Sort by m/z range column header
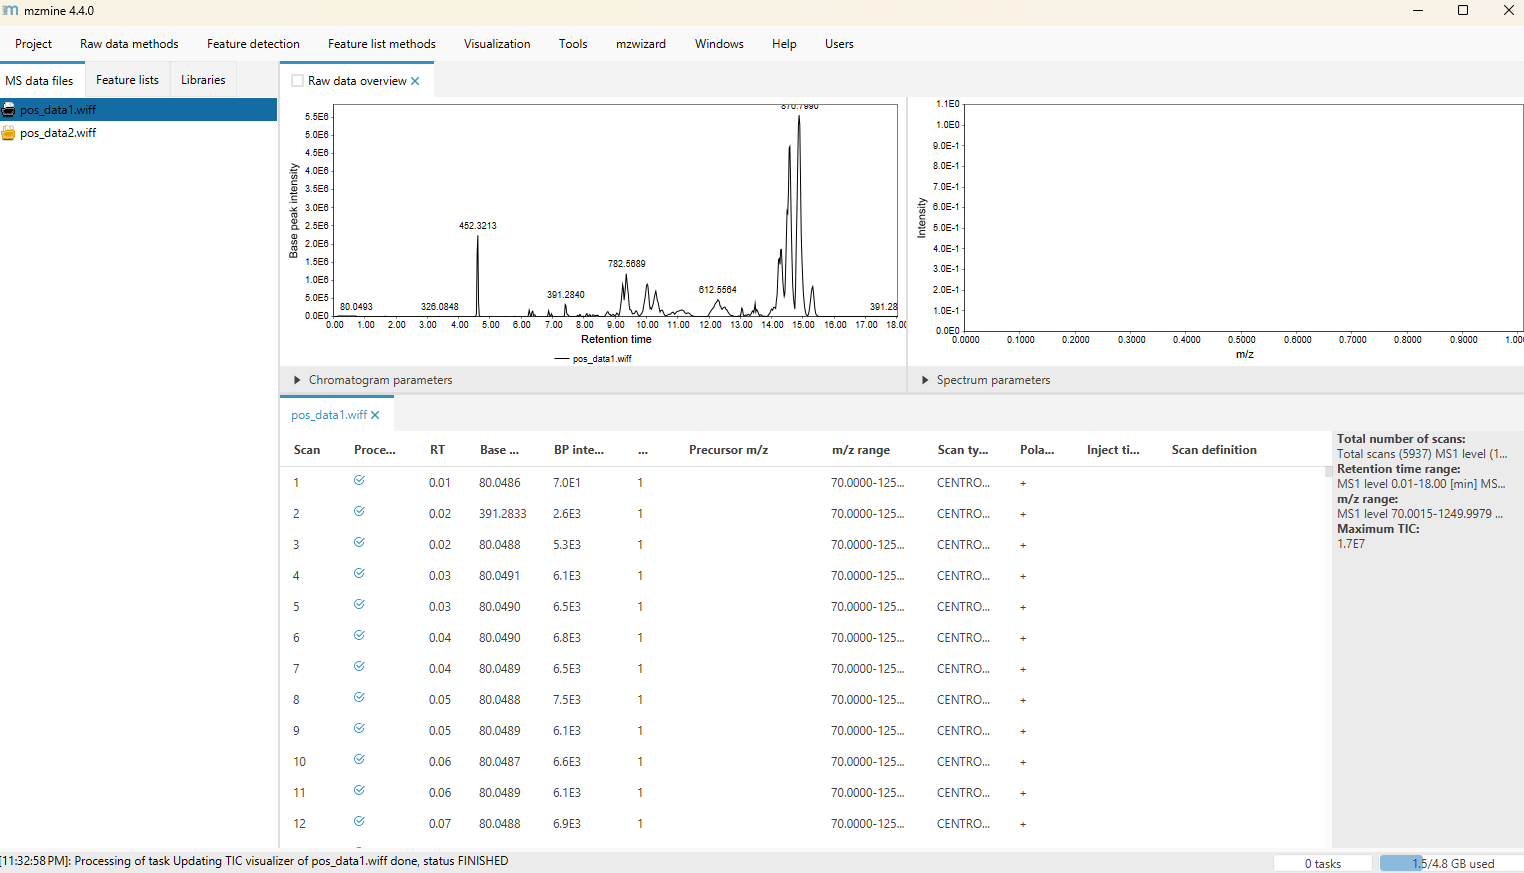This screenshot has width=1524, height=873. point(860,450)
